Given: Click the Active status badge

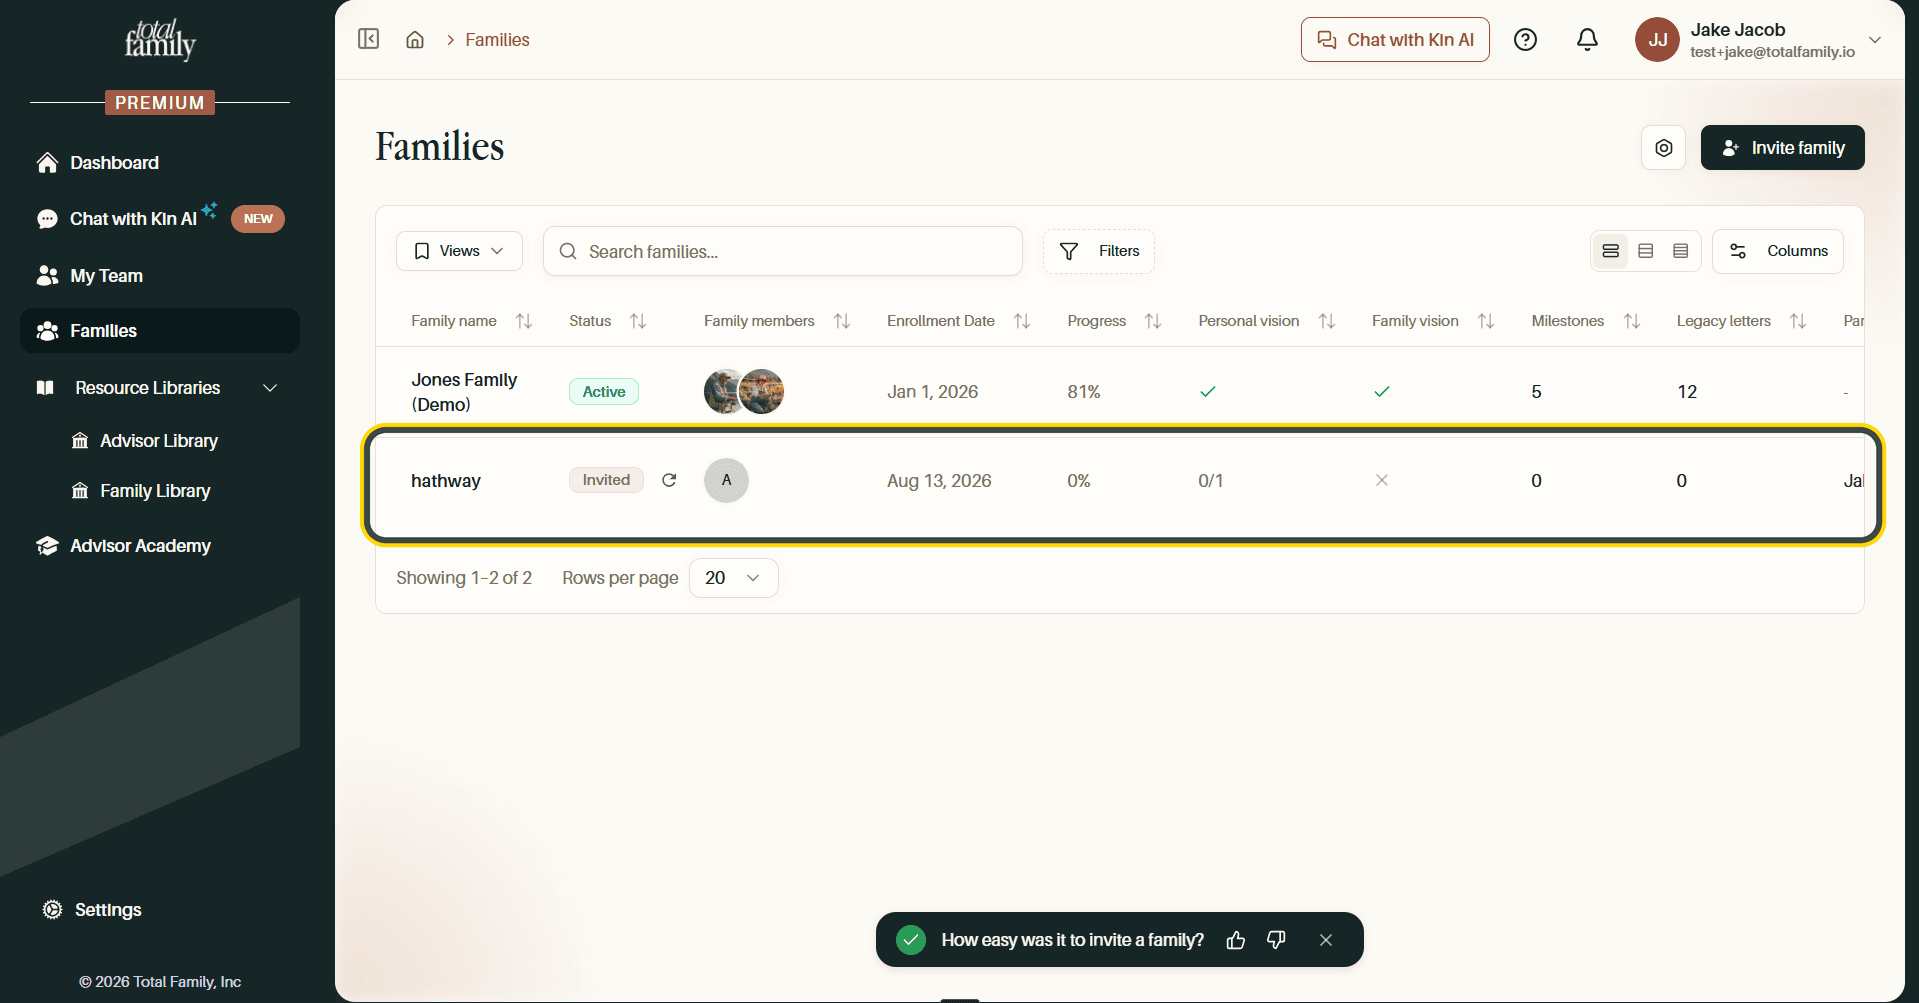Looking at the screenshot, I should 604,392.
